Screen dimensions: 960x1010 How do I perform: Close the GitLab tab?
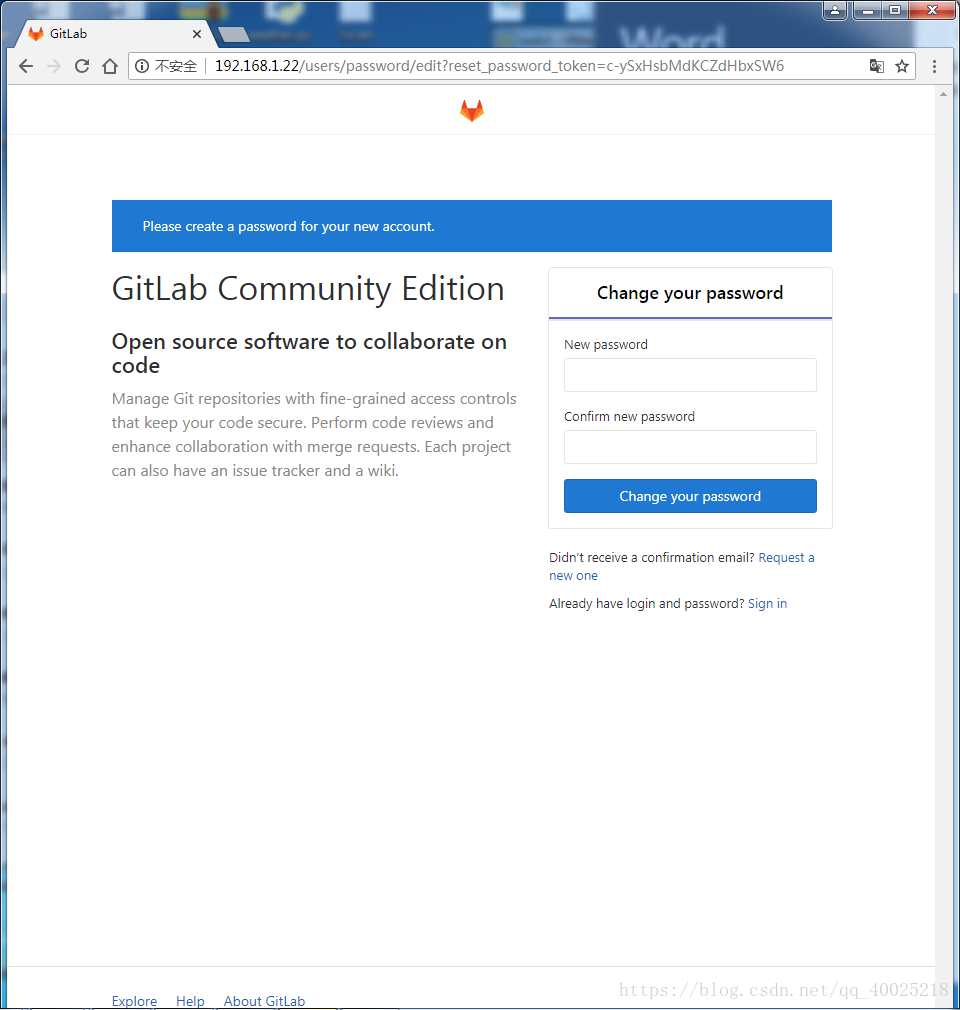197,34
